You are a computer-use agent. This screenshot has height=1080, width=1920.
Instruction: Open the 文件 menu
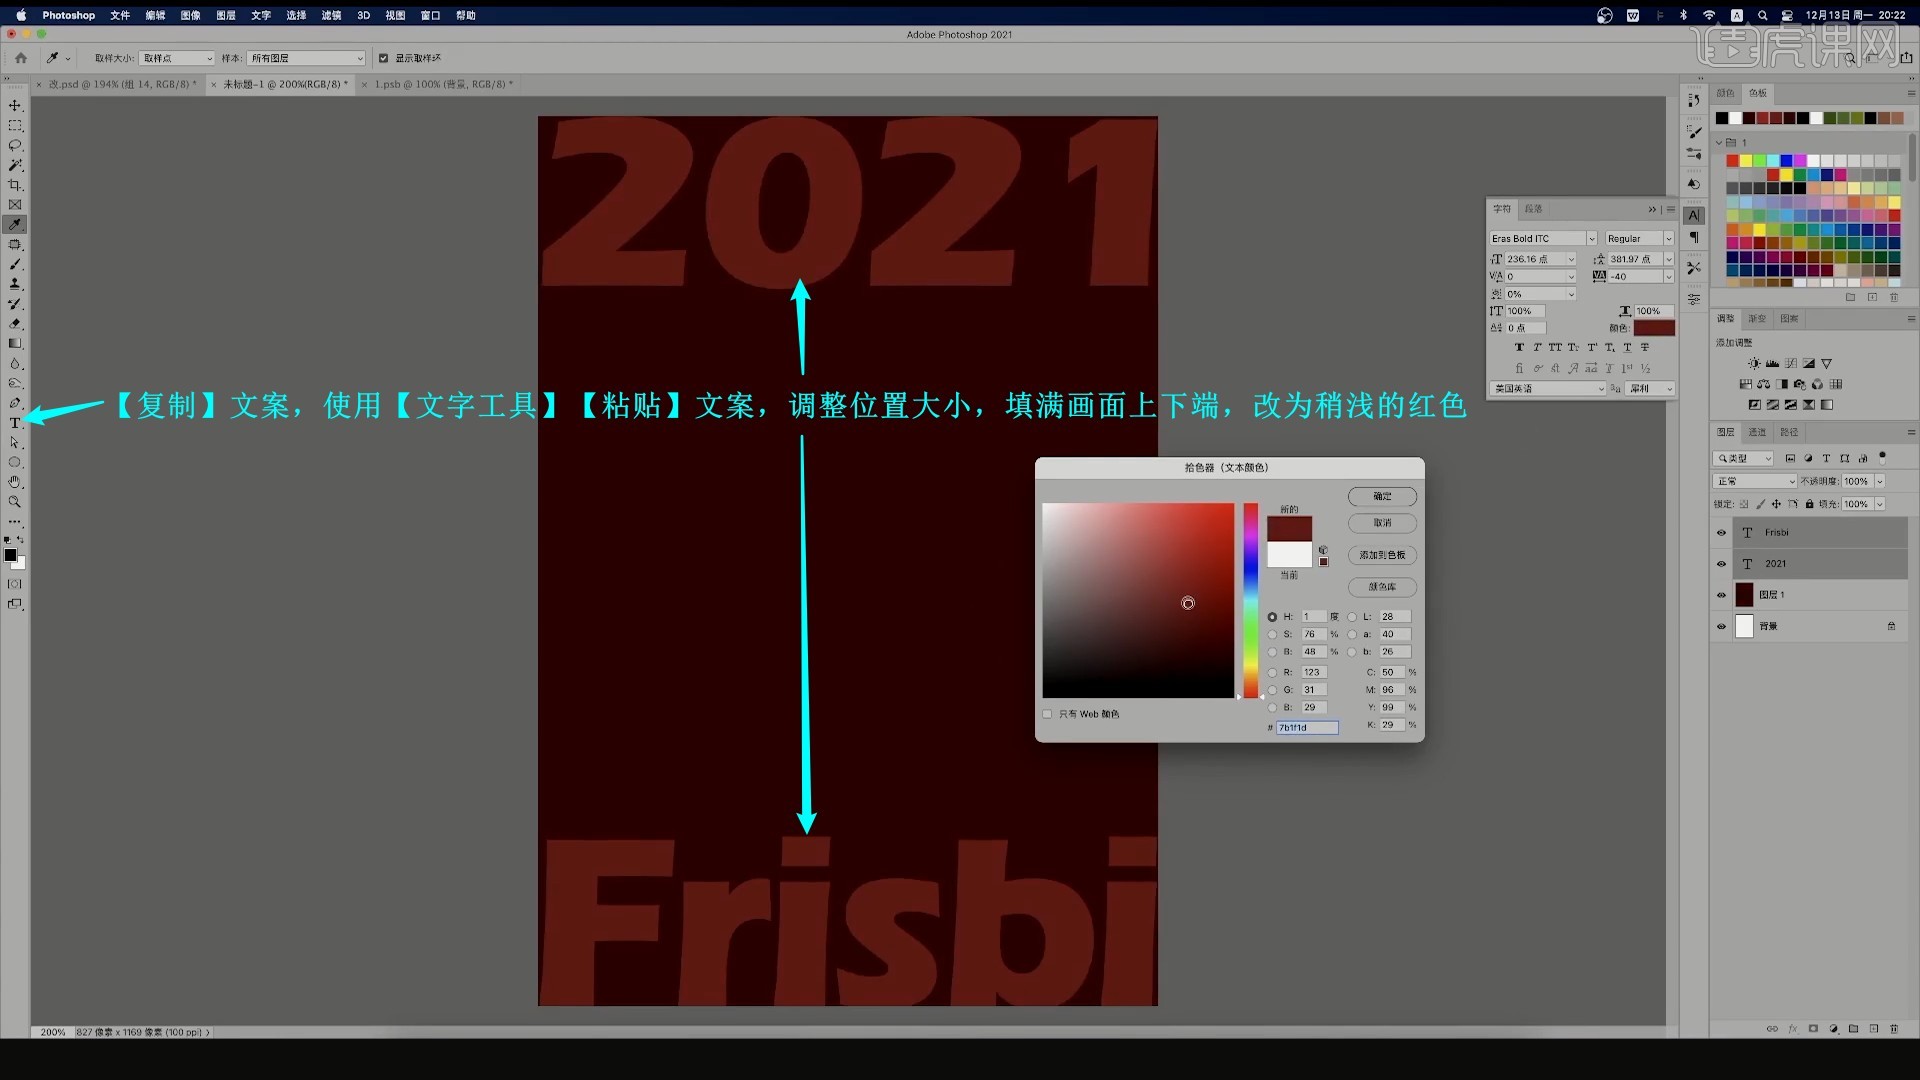coord(120,15)
